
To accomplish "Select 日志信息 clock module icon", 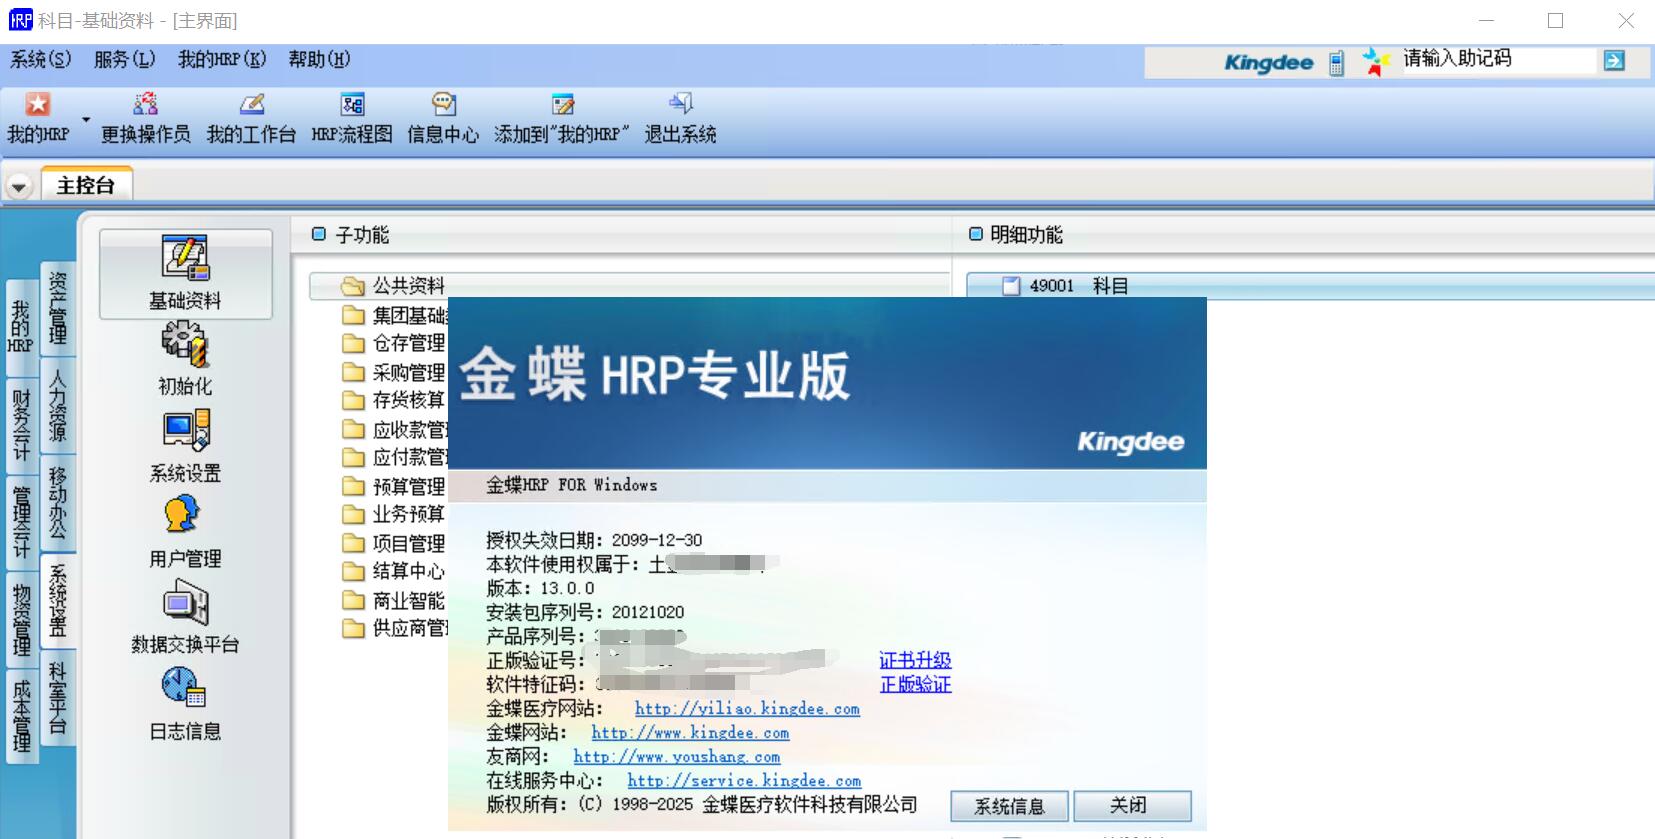I will tap(183, 688).
